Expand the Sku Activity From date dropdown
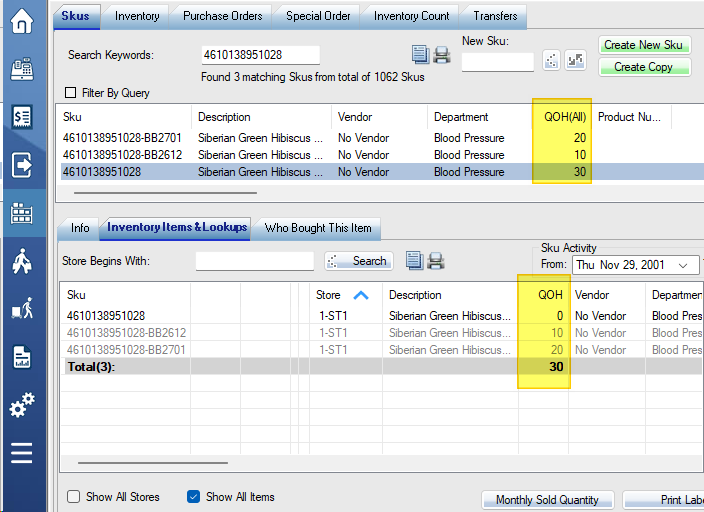704x512 pixels. point(685,265)
